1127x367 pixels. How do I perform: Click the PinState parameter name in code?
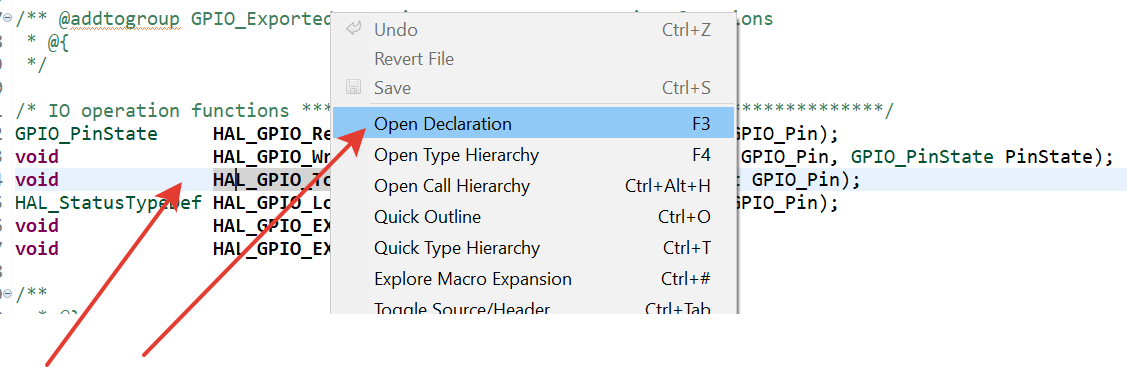coord(1046,157)
